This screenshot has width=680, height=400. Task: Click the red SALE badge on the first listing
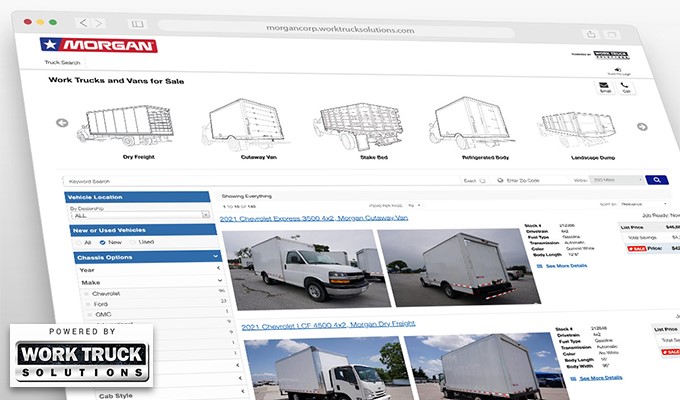636,249
